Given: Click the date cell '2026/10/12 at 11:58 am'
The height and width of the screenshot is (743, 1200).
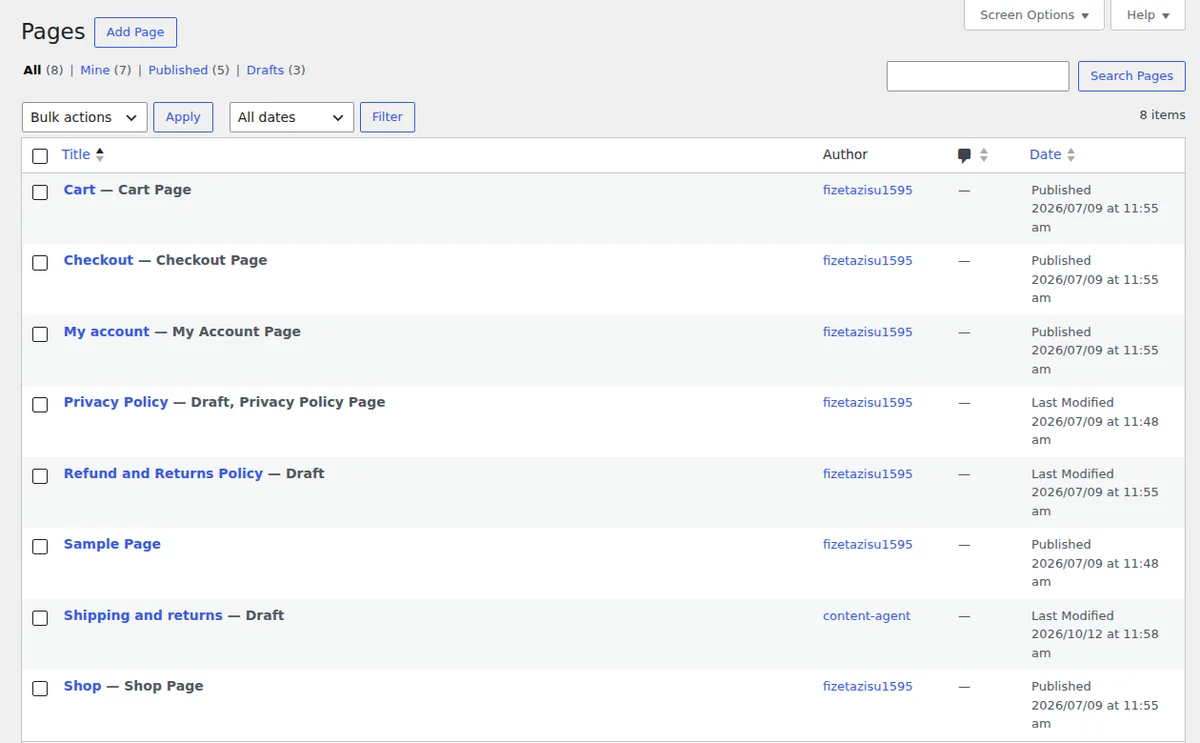Looking at the screenshot, I should click(1095, 644).
